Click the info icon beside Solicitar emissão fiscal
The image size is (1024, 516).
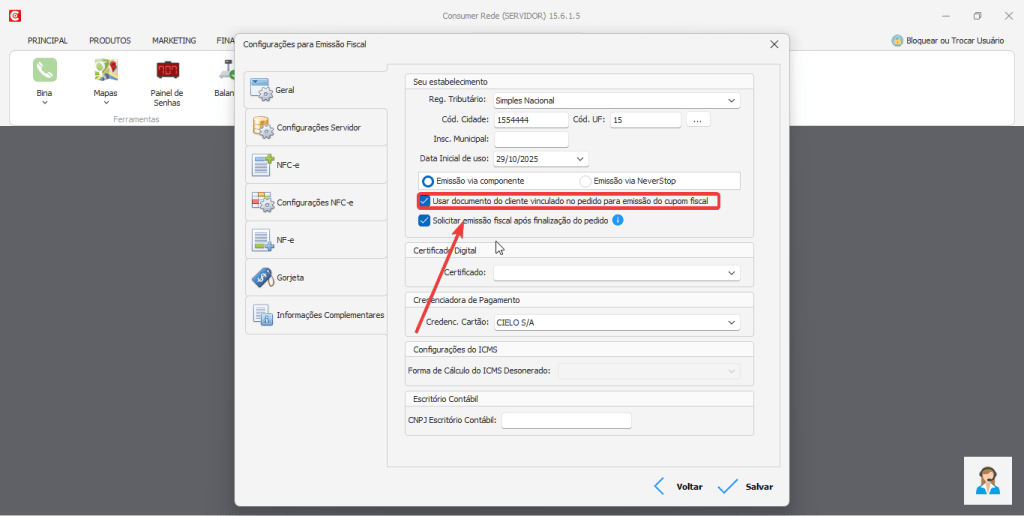[618, 220]
